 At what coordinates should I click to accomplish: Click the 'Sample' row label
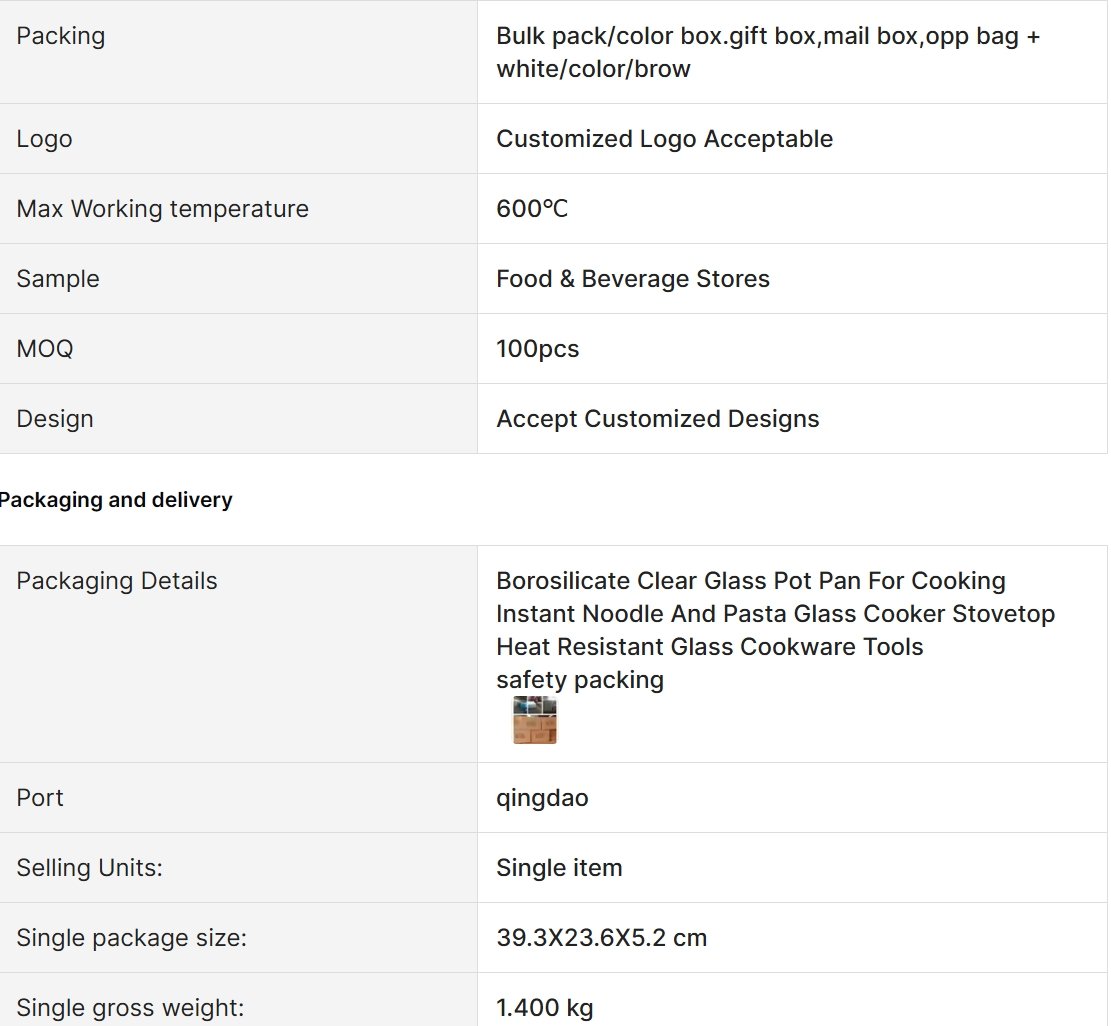pos(58,278)
